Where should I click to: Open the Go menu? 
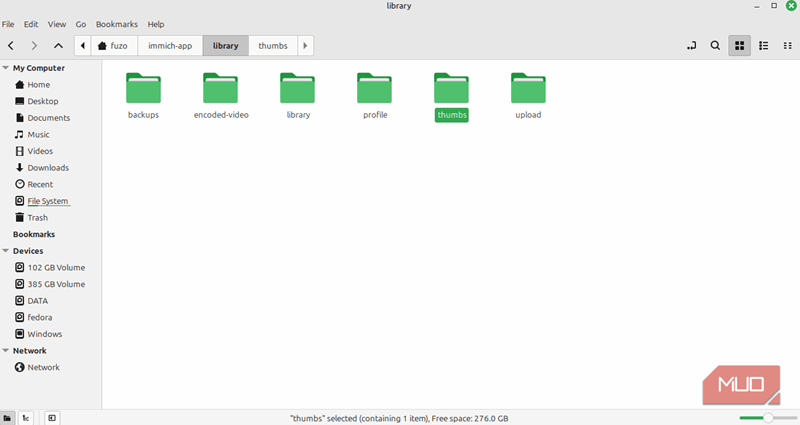point(81,24)
